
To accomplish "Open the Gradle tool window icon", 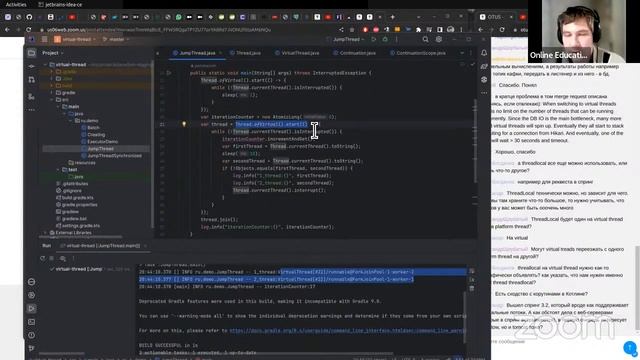I will 484,67.
